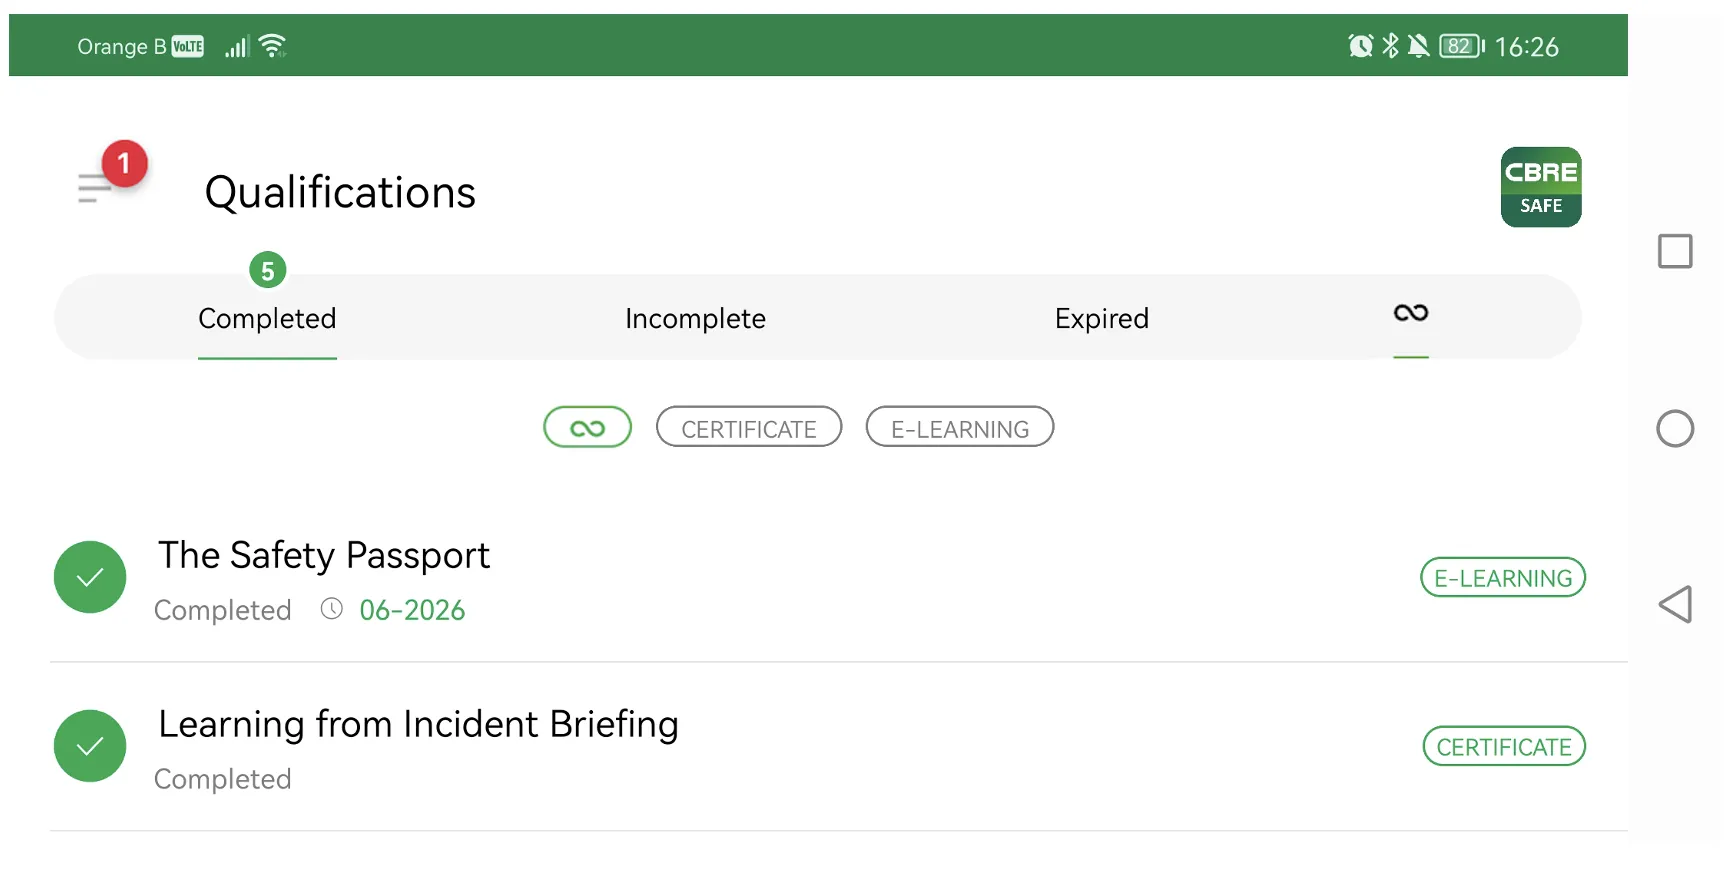Switch to the Incomplete tab
The height and width of the screenshot is (870, 1734).
695,318
